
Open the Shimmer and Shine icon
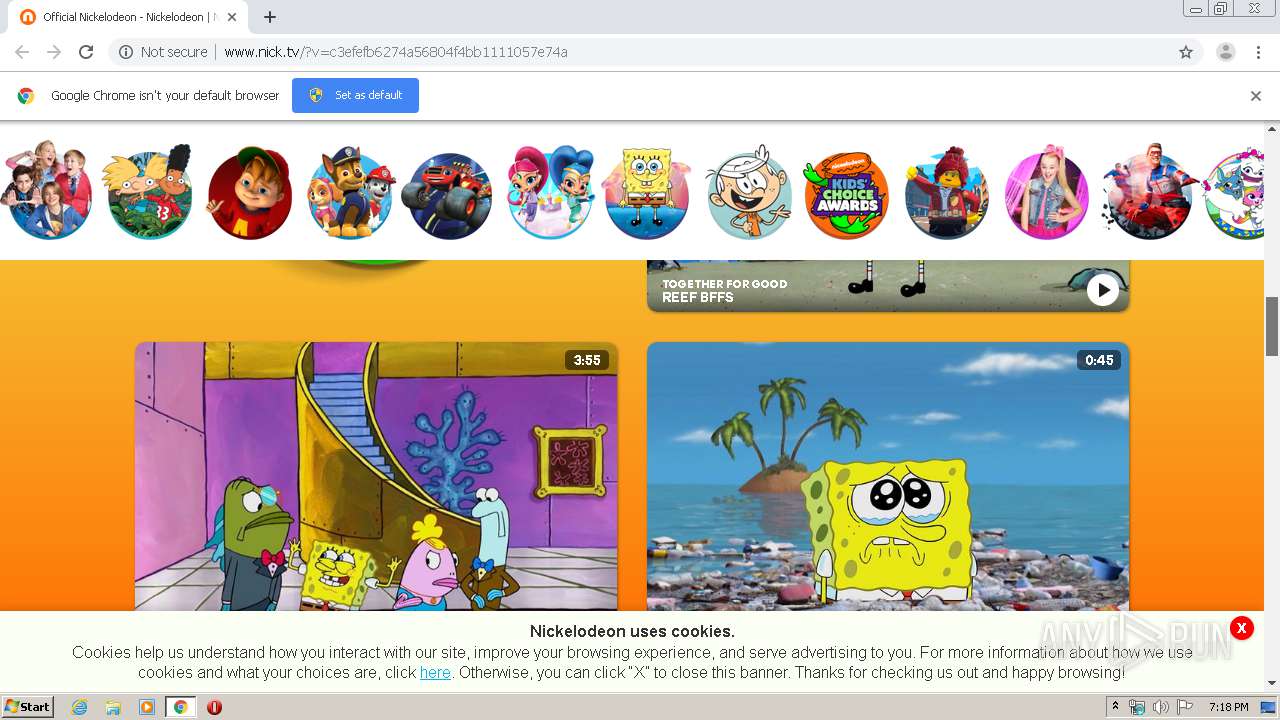click(x=550, y=193)
